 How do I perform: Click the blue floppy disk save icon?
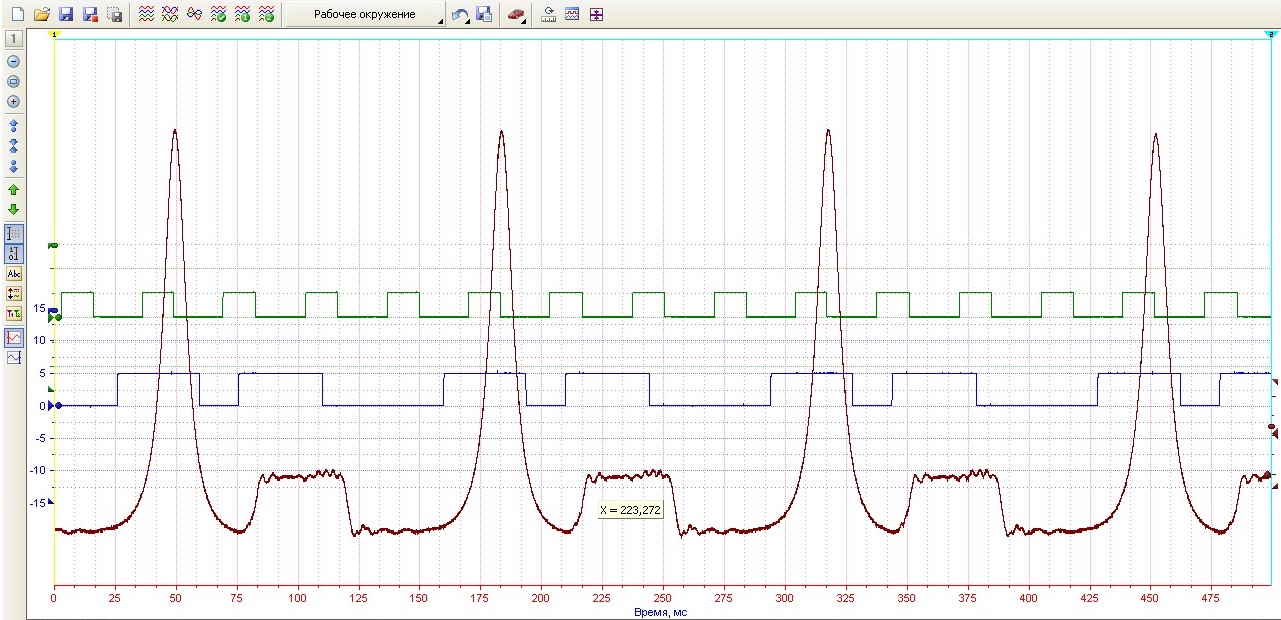coord(66,14)
